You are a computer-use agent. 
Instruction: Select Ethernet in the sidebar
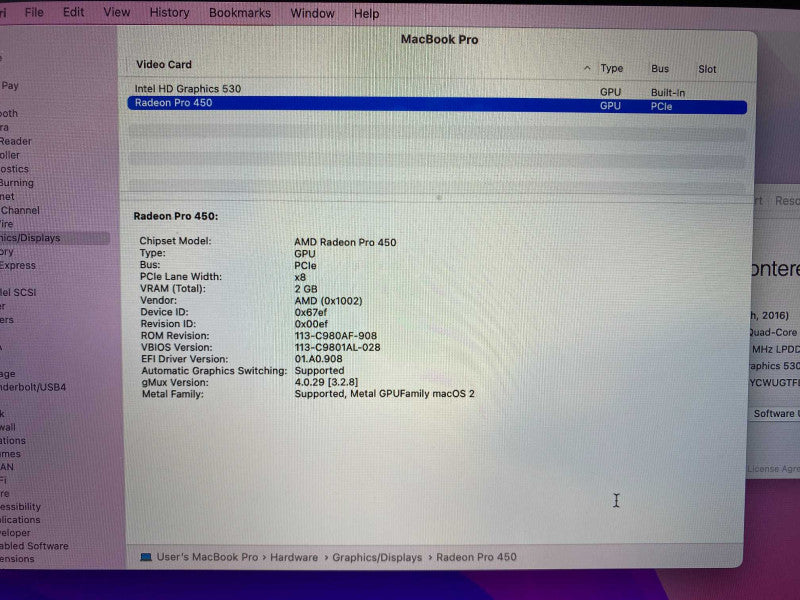8,196
